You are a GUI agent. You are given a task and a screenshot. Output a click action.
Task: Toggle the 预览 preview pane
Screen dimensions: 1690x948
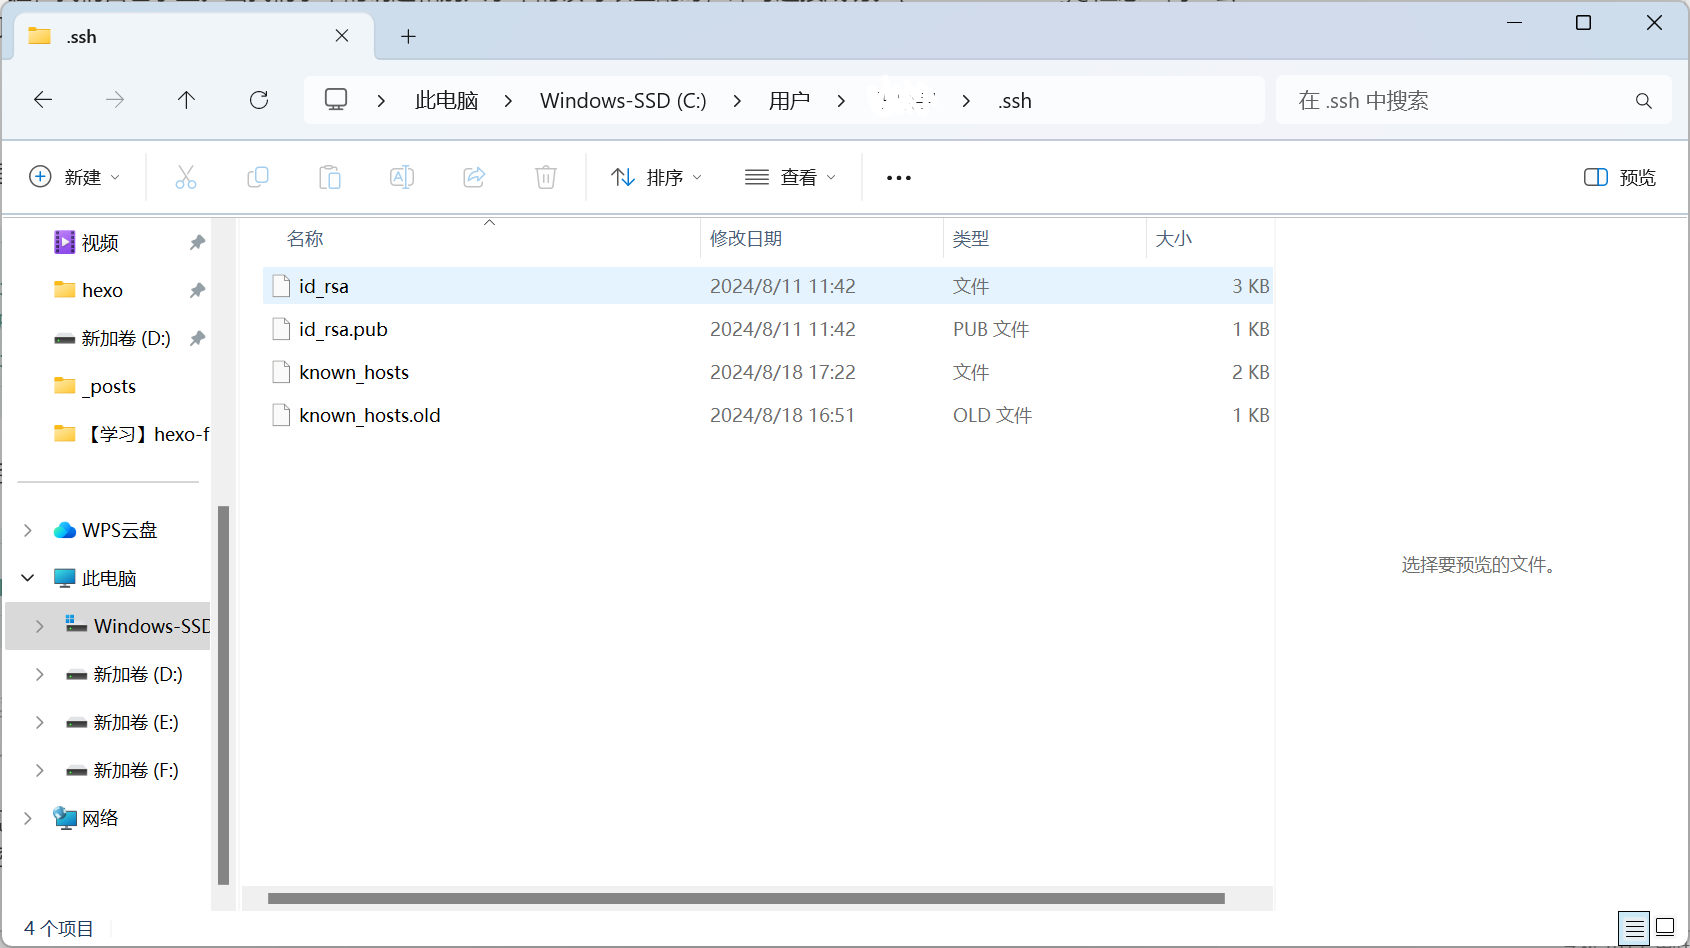click(x=1620, y=177)
